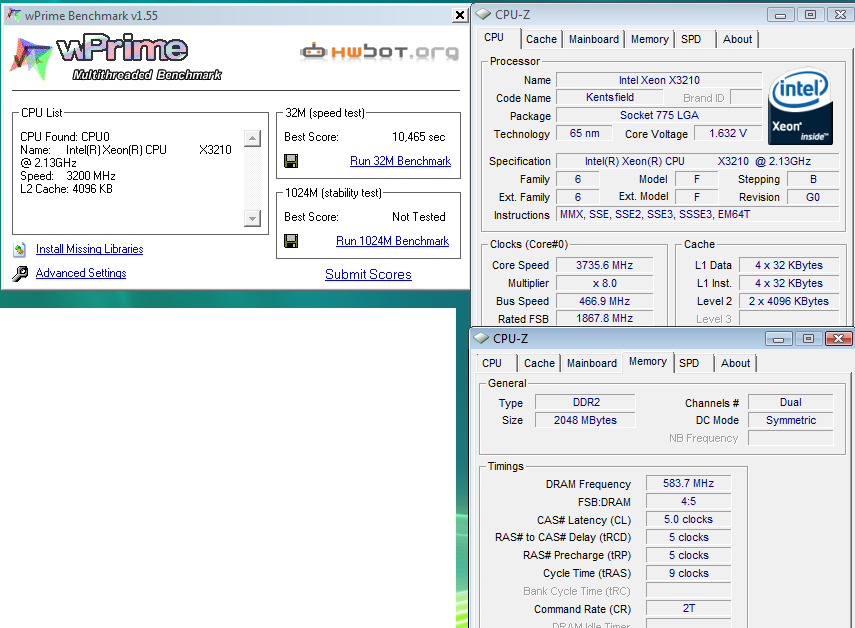Open Advanced Settings link

pos(81,273)
